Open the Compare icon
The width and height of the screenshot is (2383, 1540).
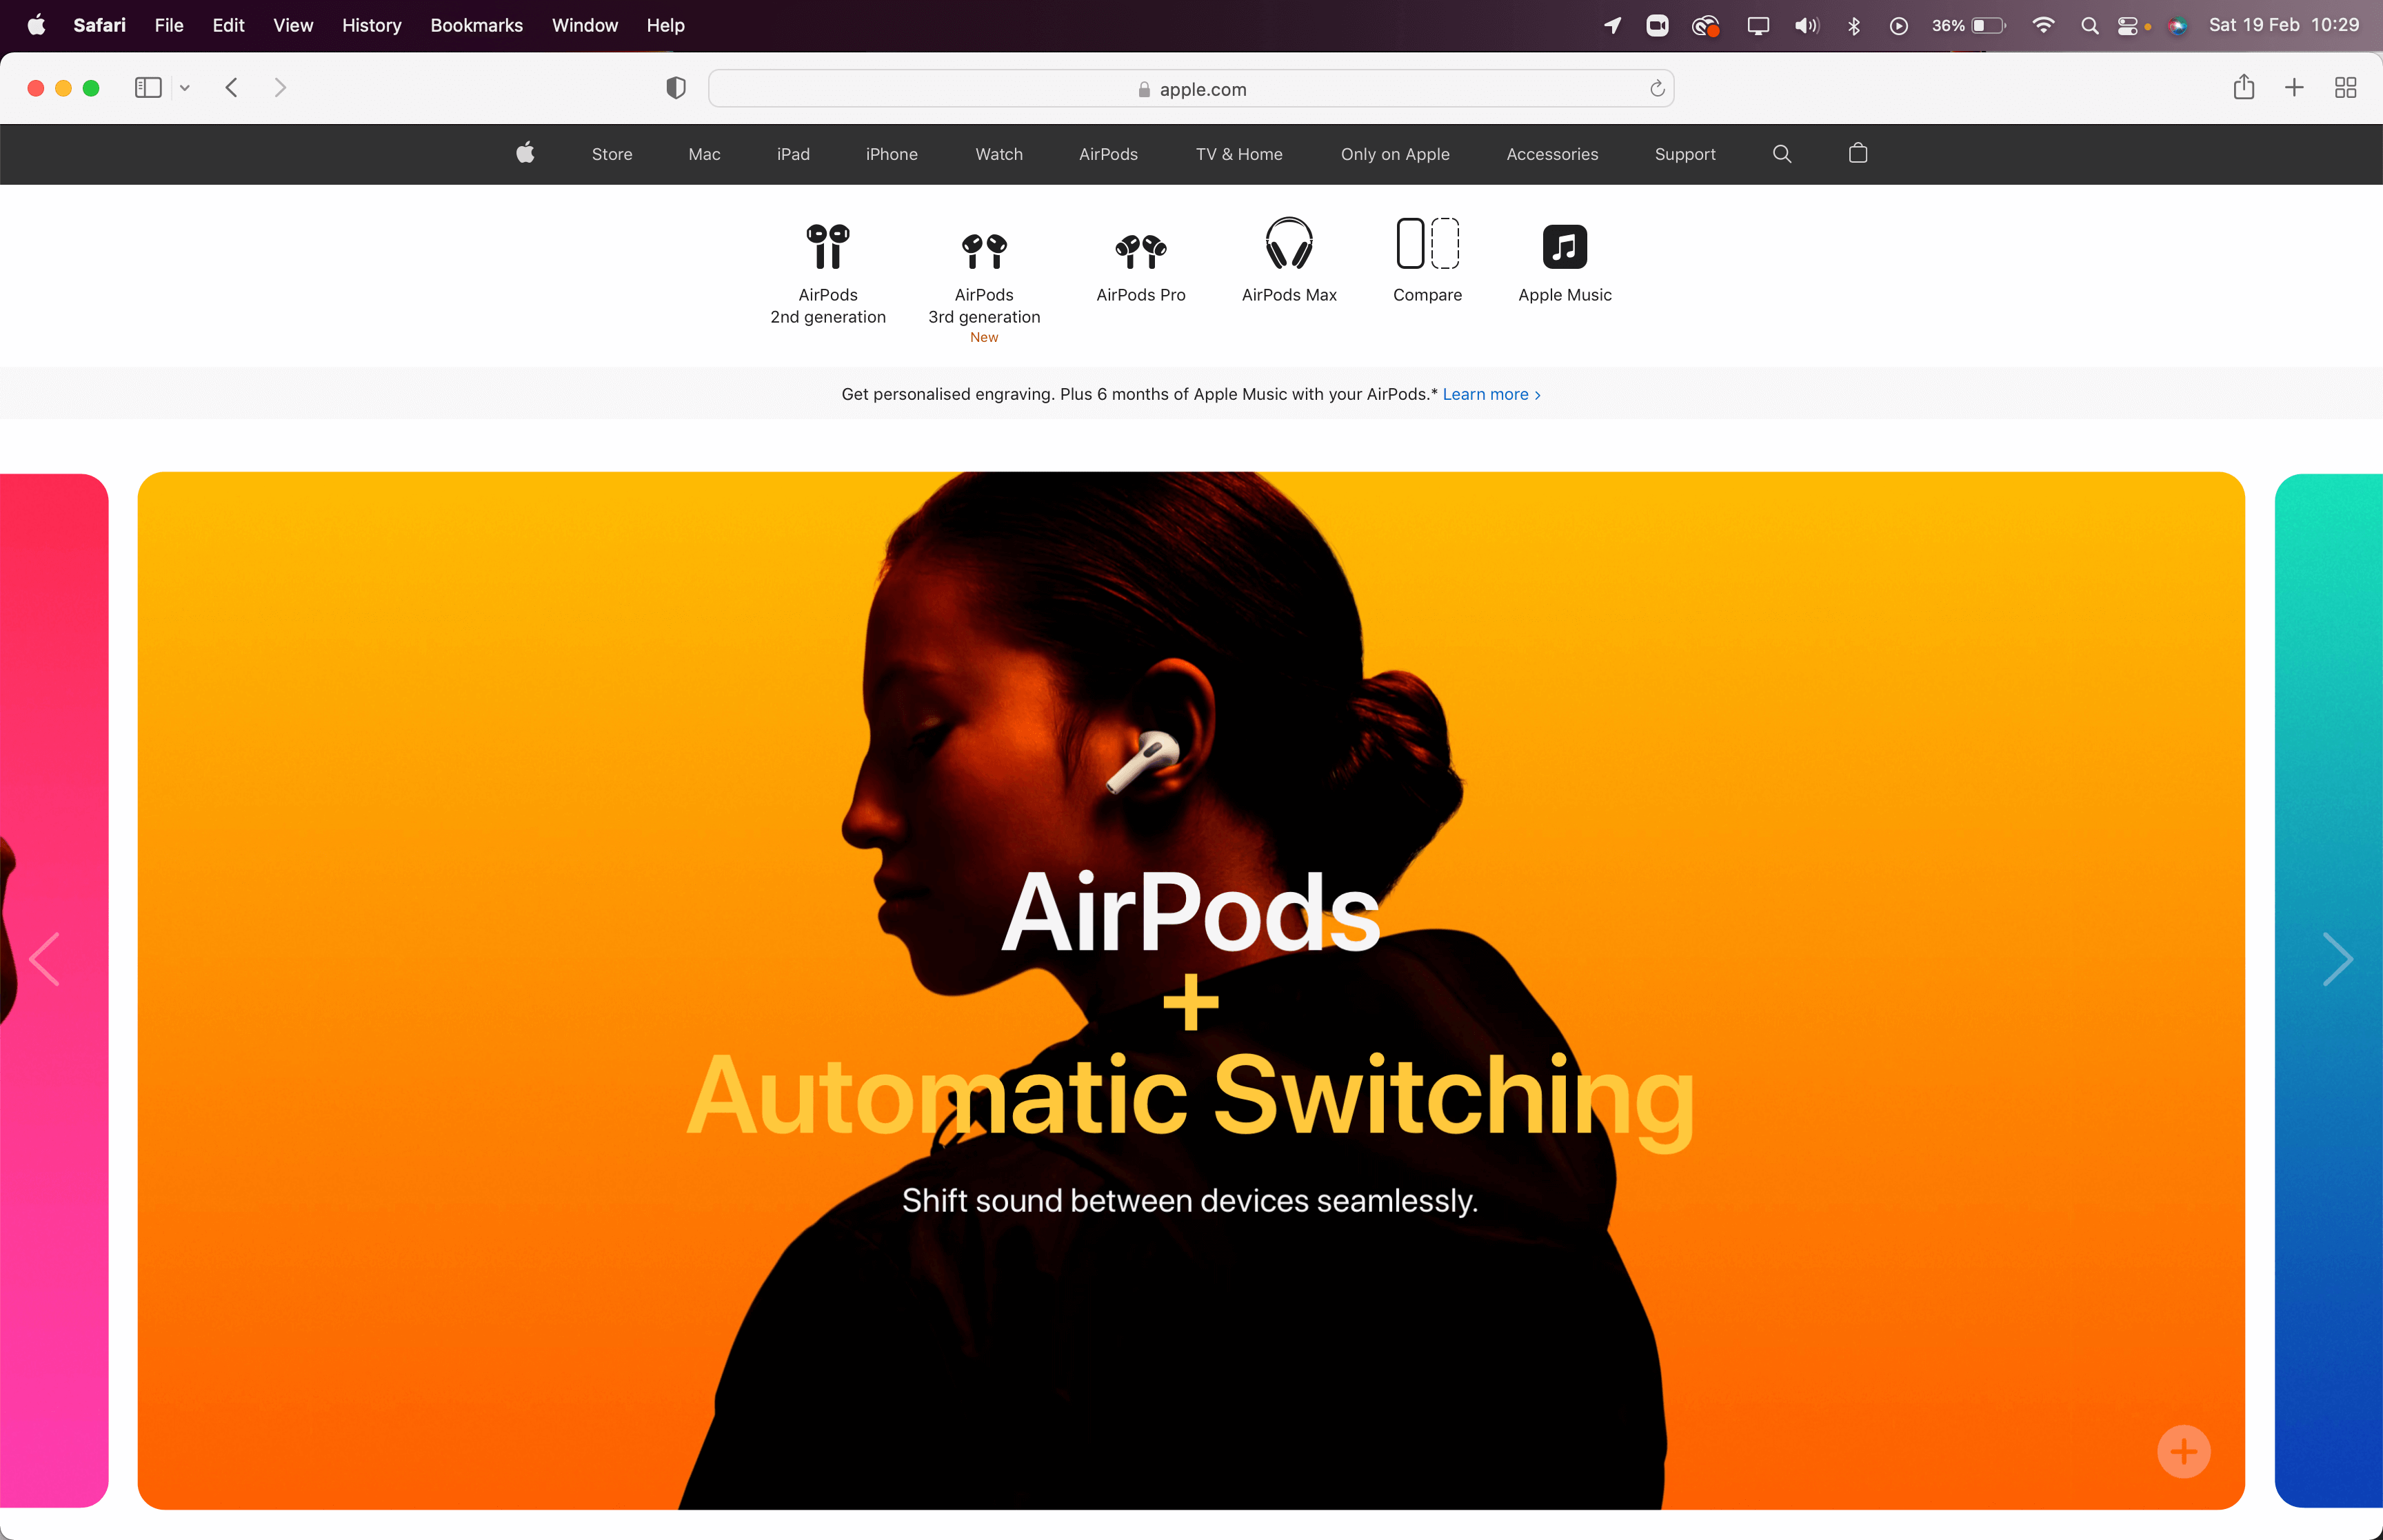pyautogui.click(x=1427, y=243)
